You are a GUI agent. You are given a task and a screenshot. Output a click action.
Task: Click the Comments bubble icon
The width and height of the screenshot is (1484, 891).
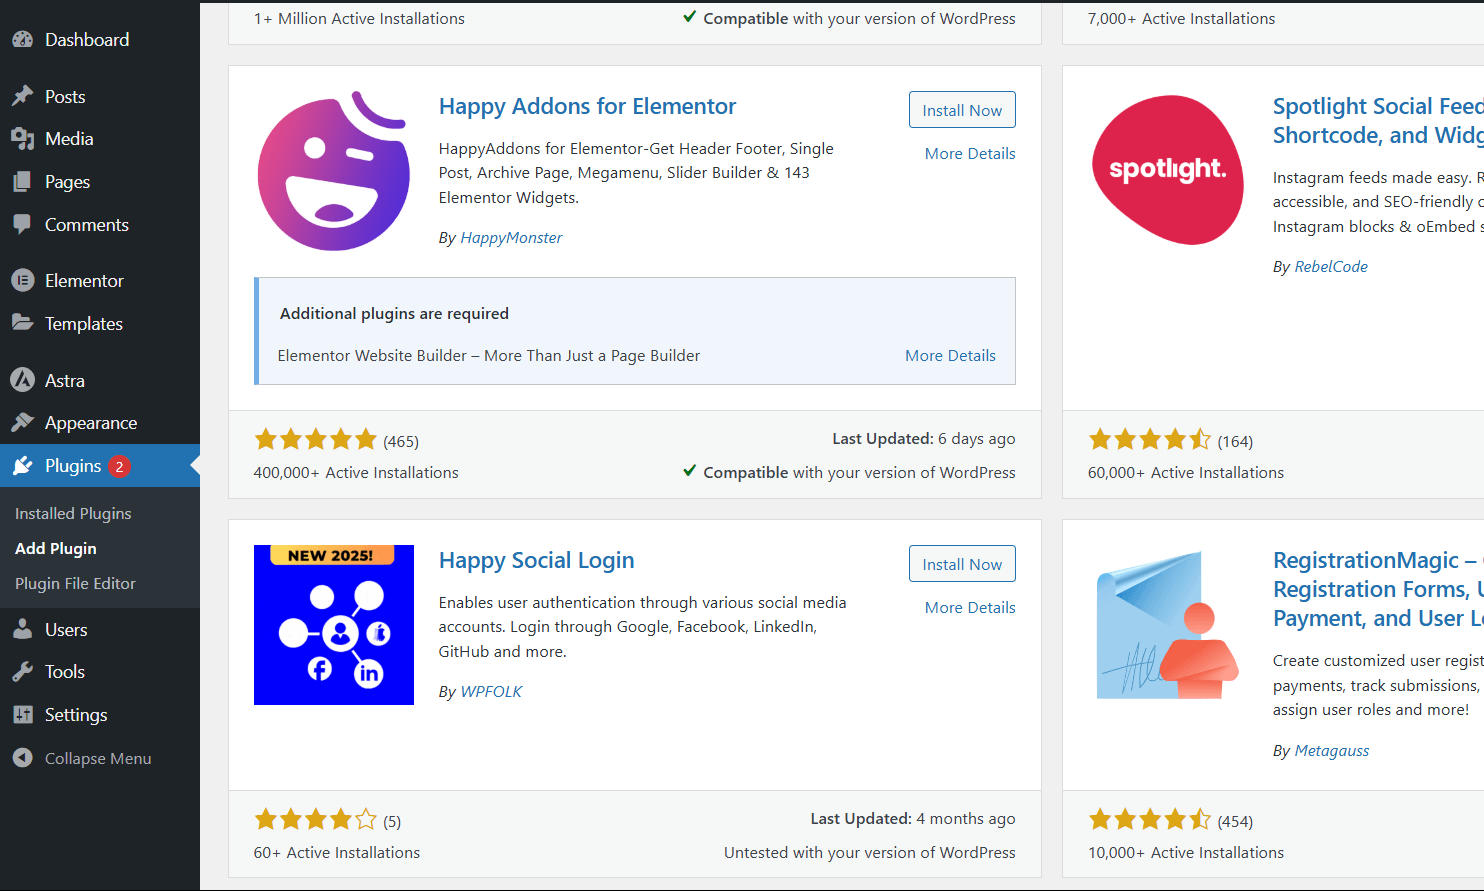23,225
